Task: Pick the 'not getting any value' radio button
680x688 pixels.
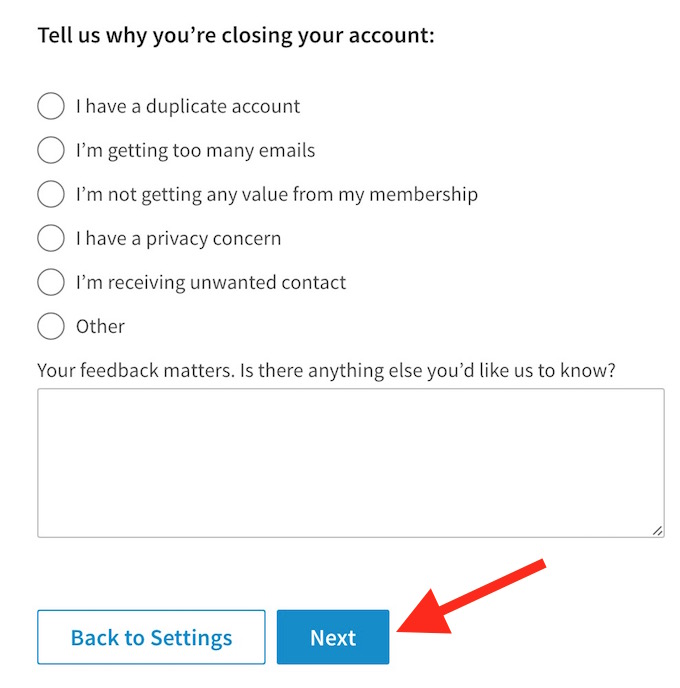Action: click(51, 194)
